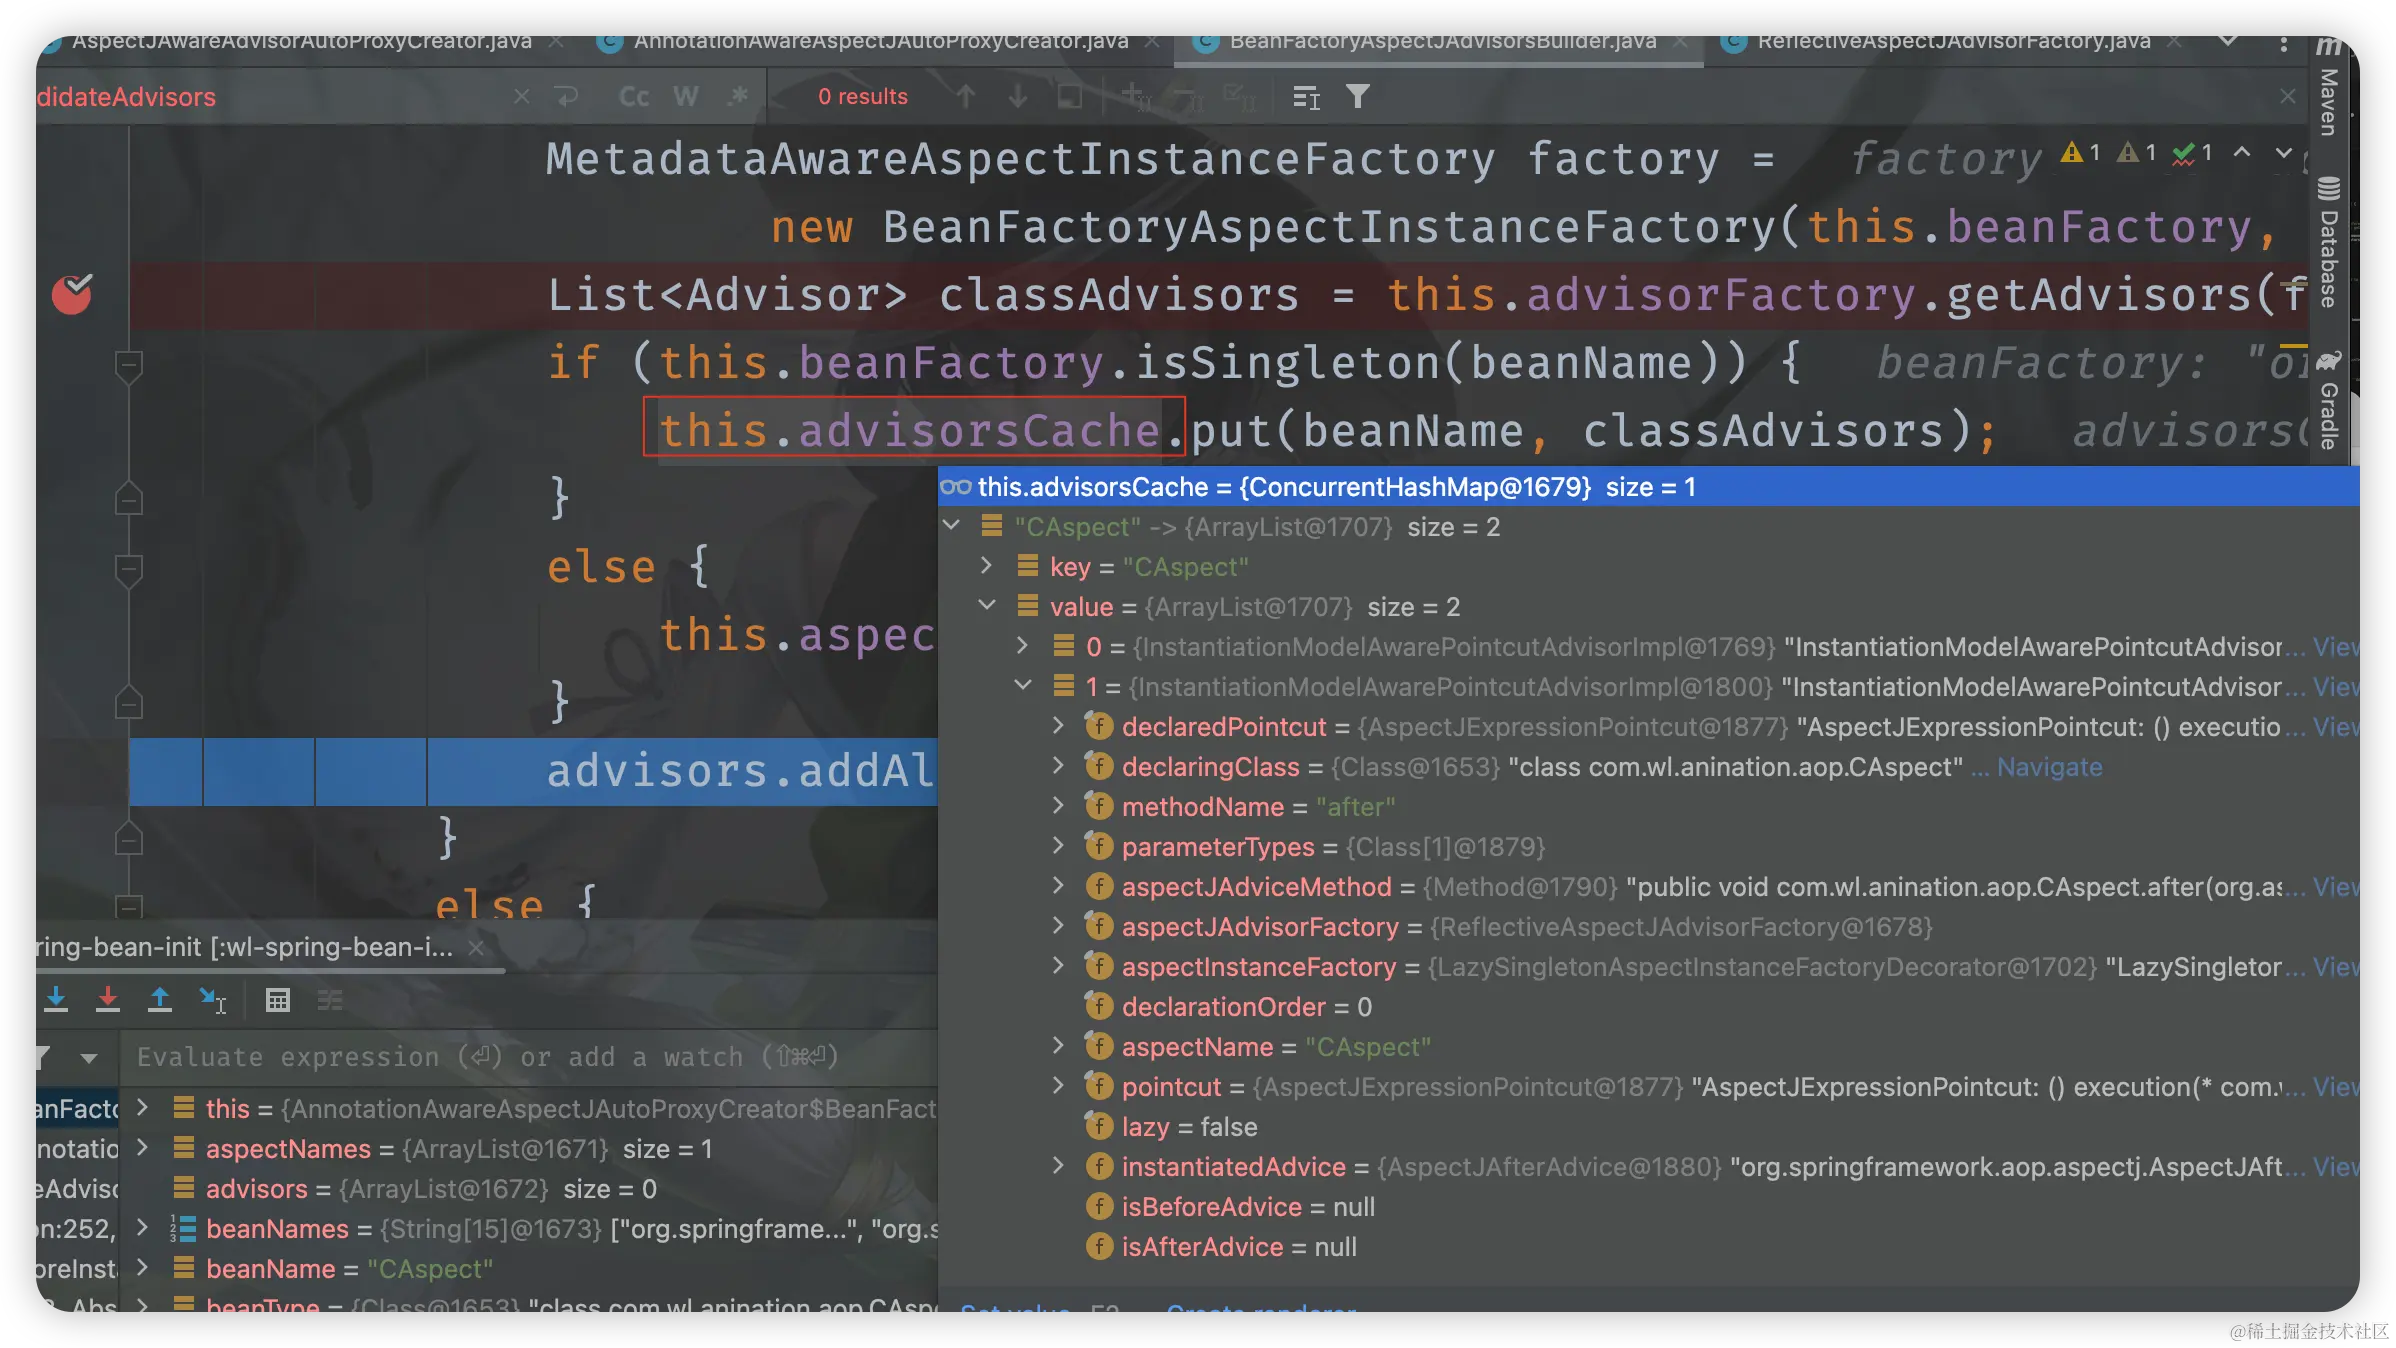This screenshot has width=2396, height=1348.
Task: Toggle Match Case search option
Action: pos(634,97)
